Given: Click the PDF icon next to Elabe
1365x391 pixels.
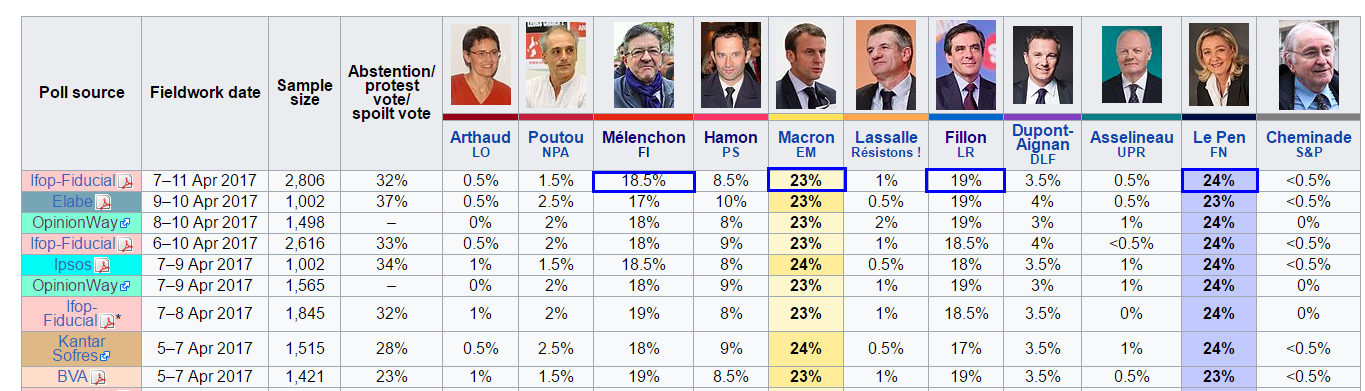Looking at the screenshot, I should 102,203.
